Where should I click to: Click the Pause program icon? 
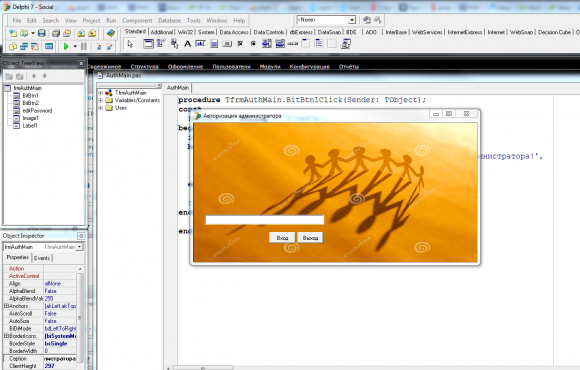[84, 47]
